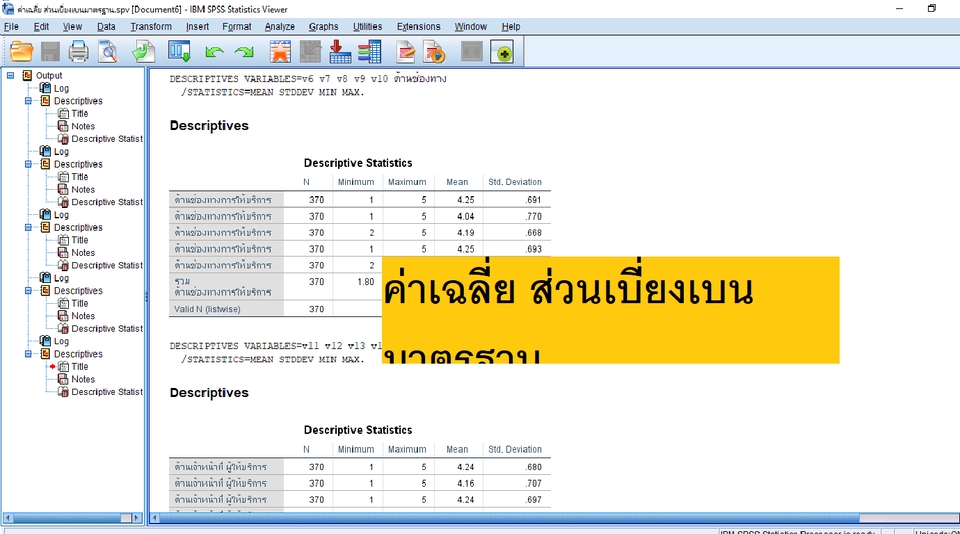This screenshot has height=534, width=960.
Task: Click the Export output icon
Action: [x=144, y=51]
